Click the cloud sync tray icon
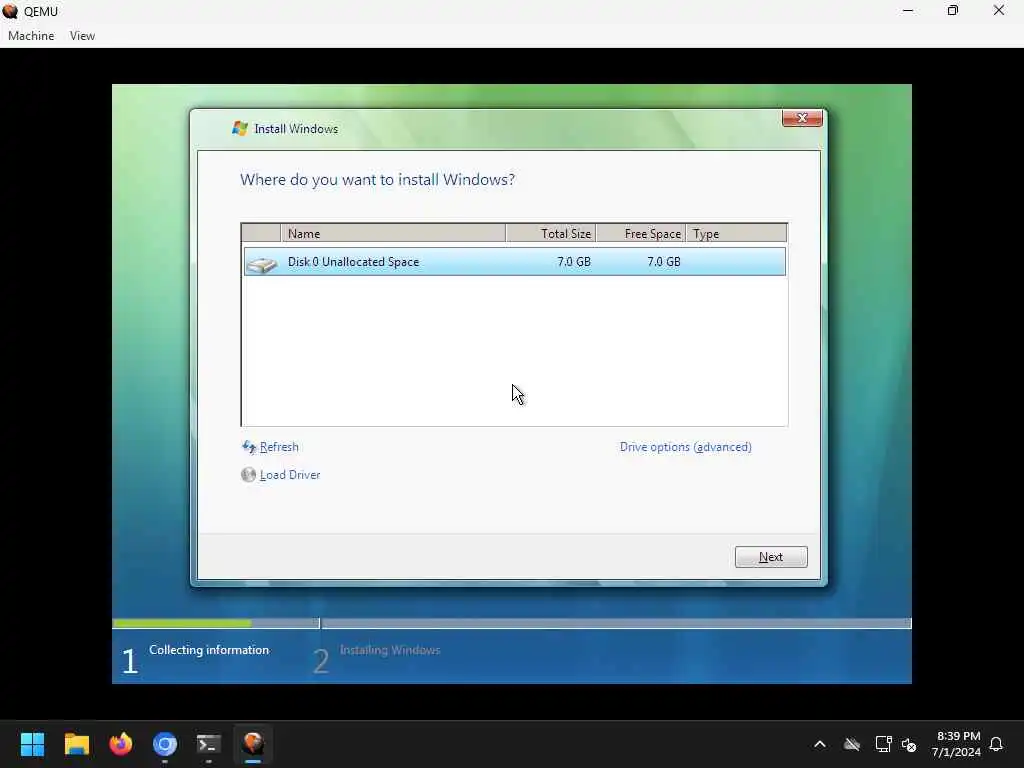 point(852,744)
